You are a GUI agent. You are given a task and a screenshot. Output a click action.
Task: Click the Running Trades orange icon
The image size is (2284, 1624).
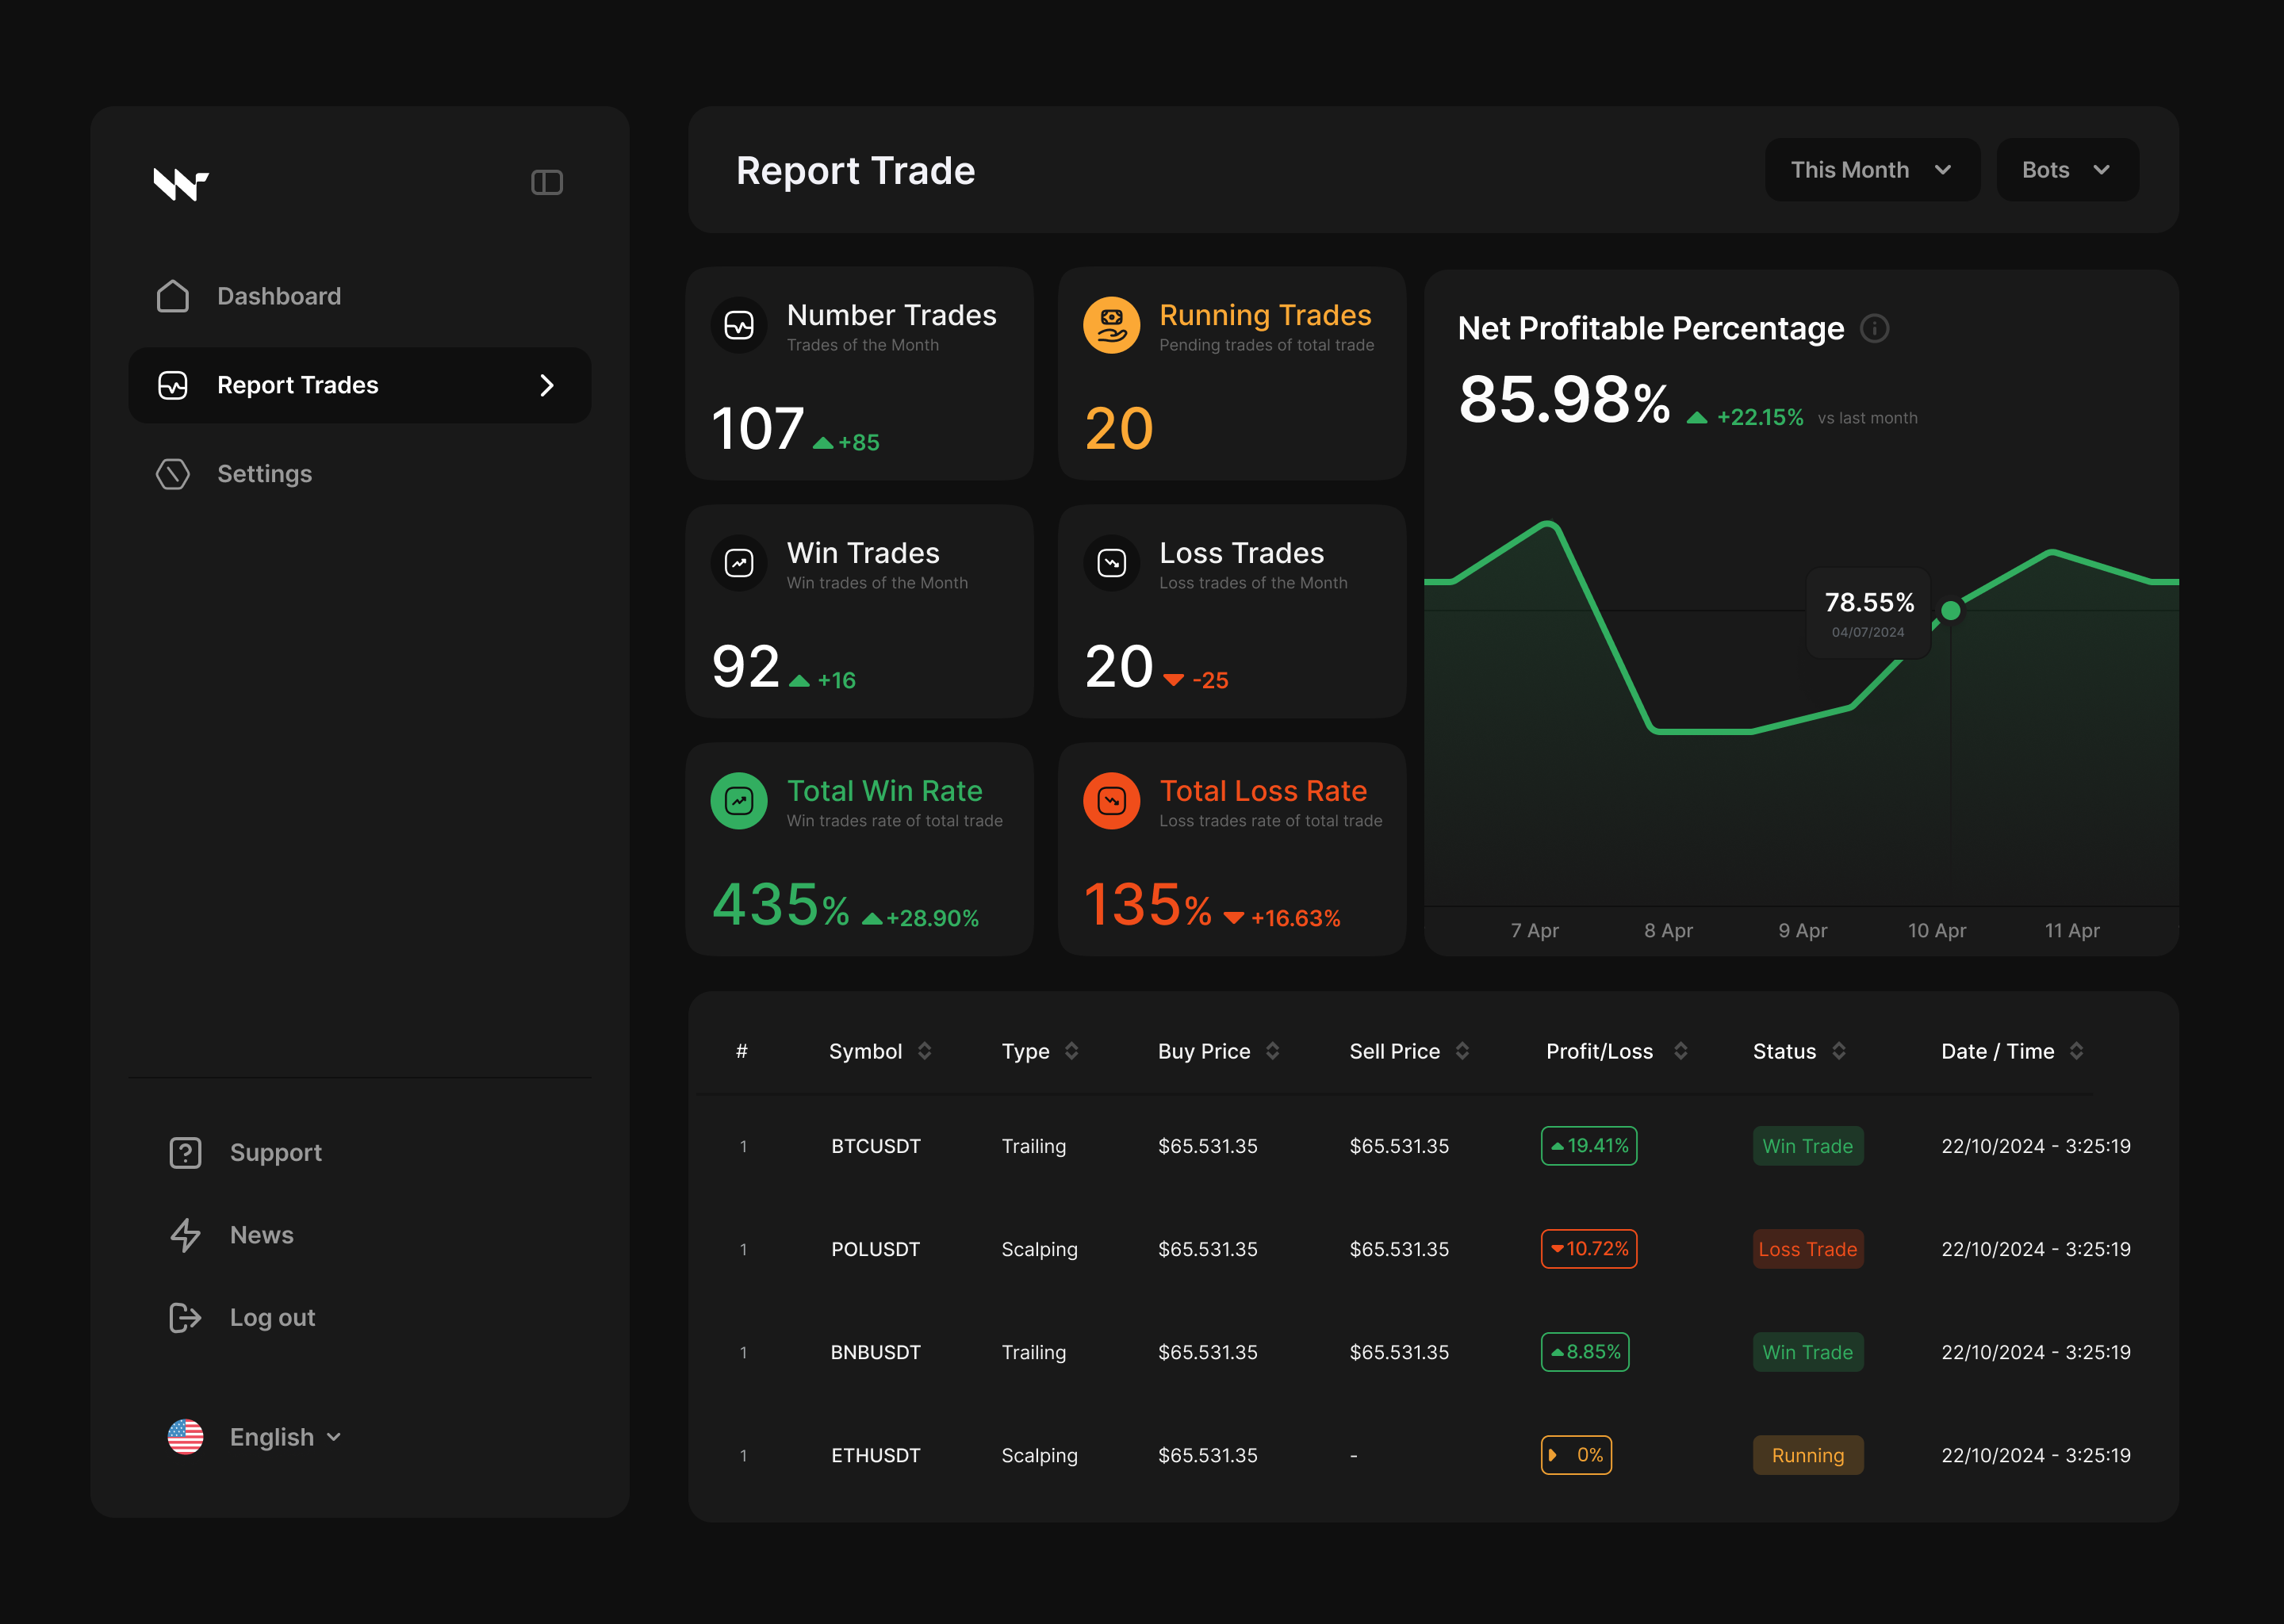pyautogui.click(x=1111, y=325)
